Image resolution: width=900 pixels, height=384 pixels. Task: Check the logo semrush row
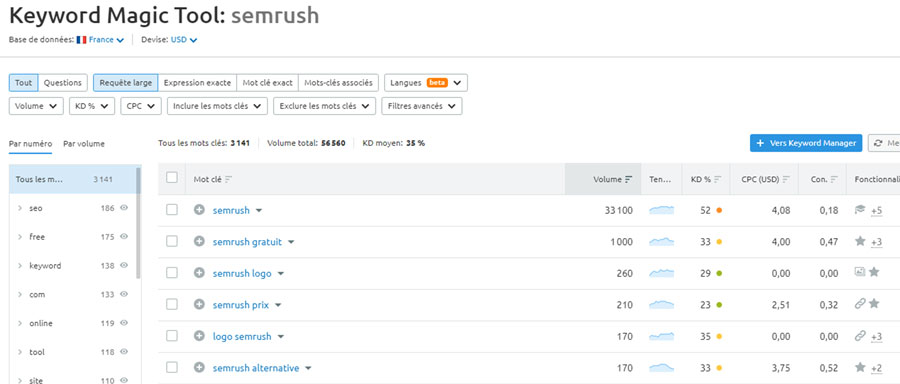pos(172,336)
